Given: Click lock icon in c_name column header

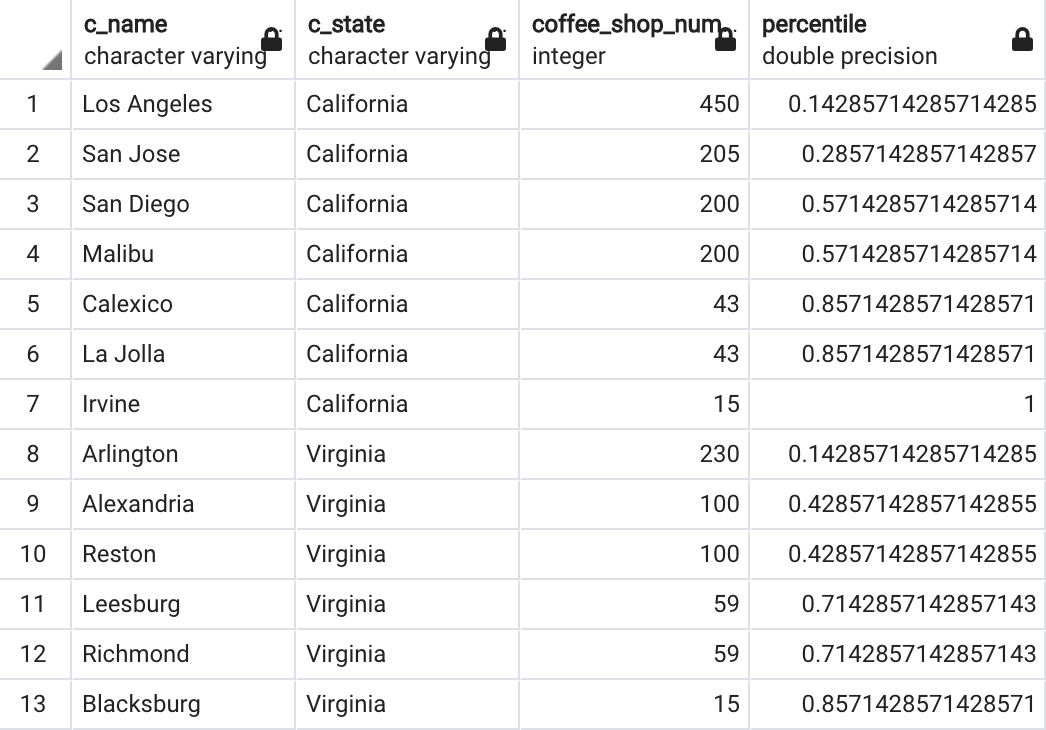Looking at the screenshot, I should [271, 39].
